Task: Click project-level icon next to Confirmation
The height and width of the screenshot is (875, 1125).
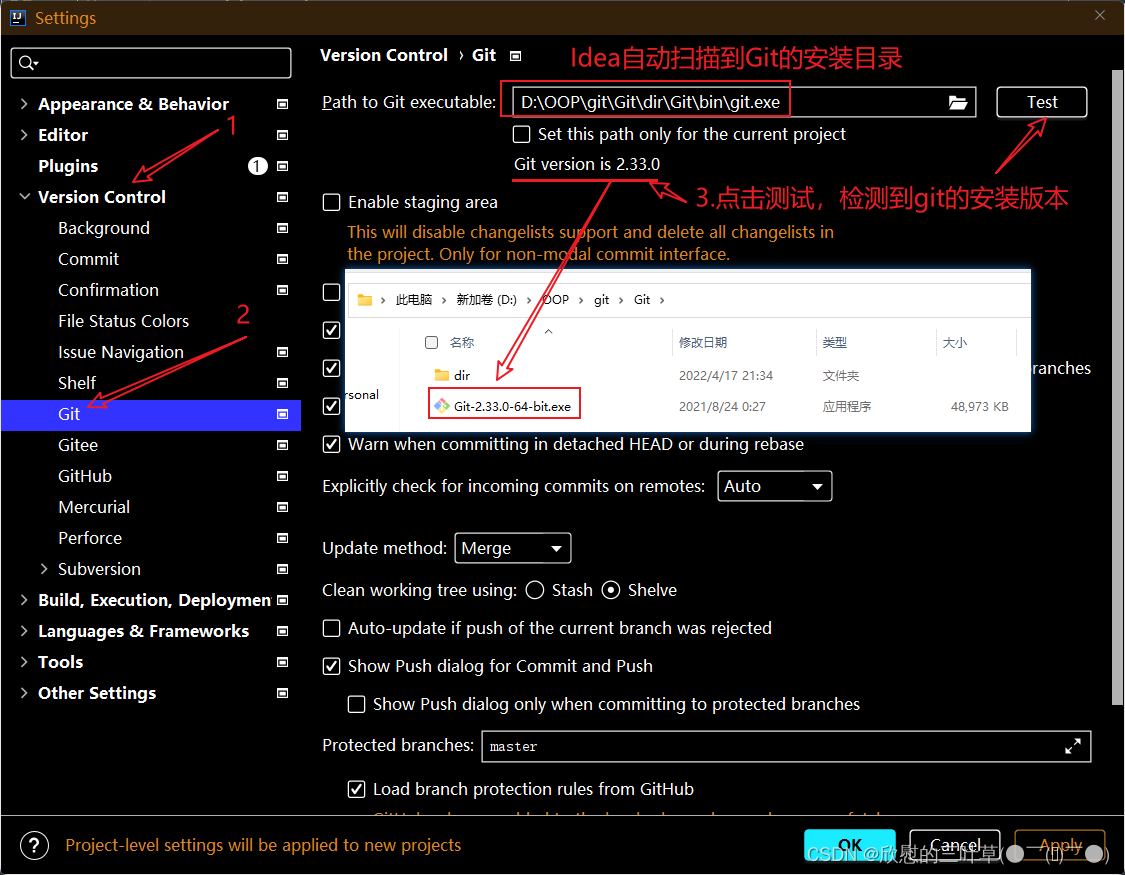Action: (x=283, y=290)
